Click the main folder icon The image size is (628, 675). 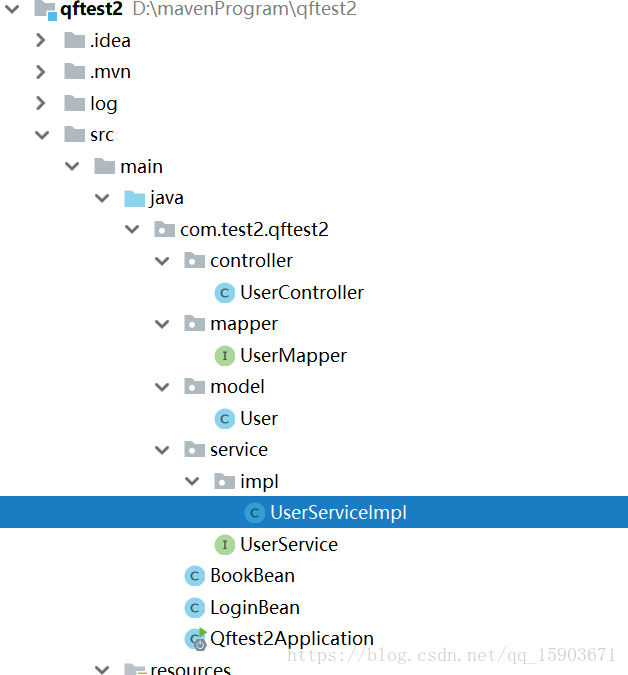click(x=105, y=166)
